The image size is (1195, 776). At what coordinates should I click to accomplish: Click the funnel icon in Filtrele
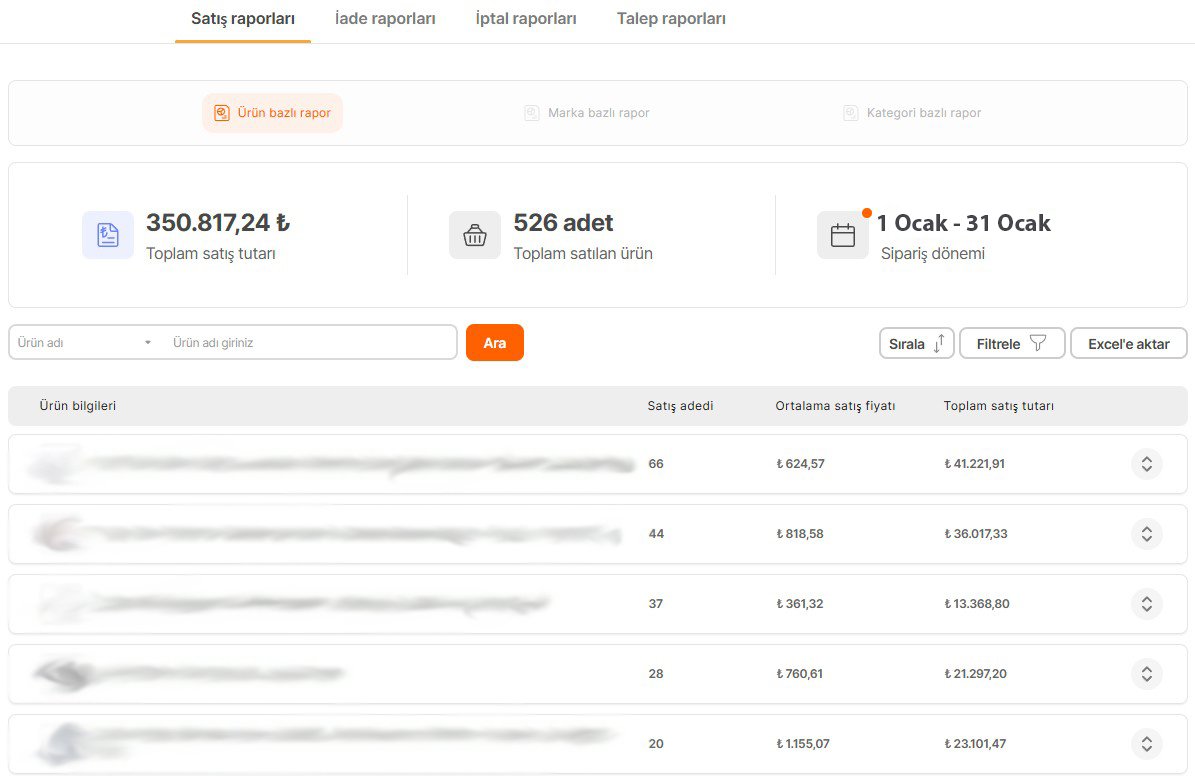1038,343
